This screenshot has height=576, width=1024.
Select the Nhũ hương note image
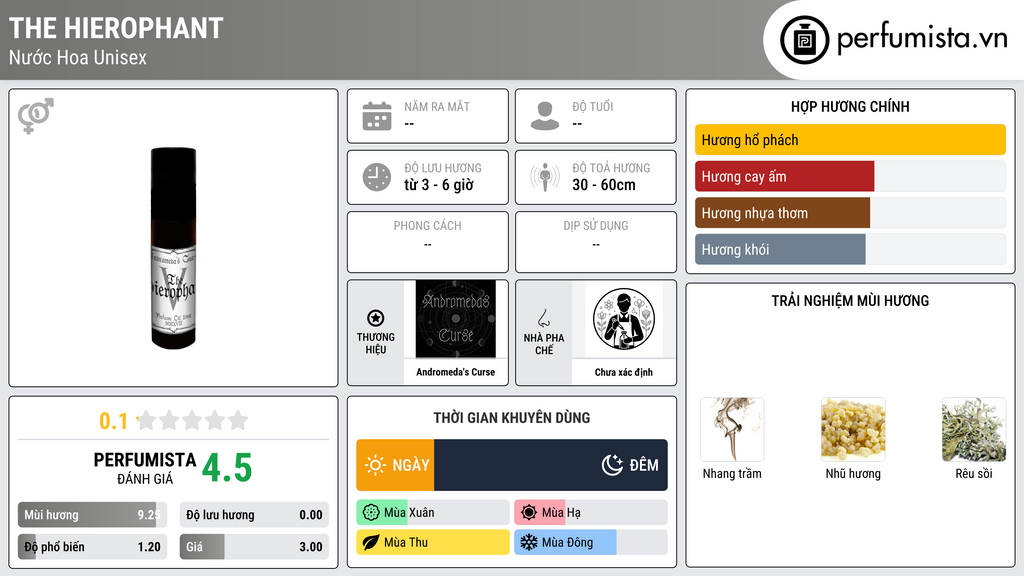pyautogui.click(x=853, y=430)
